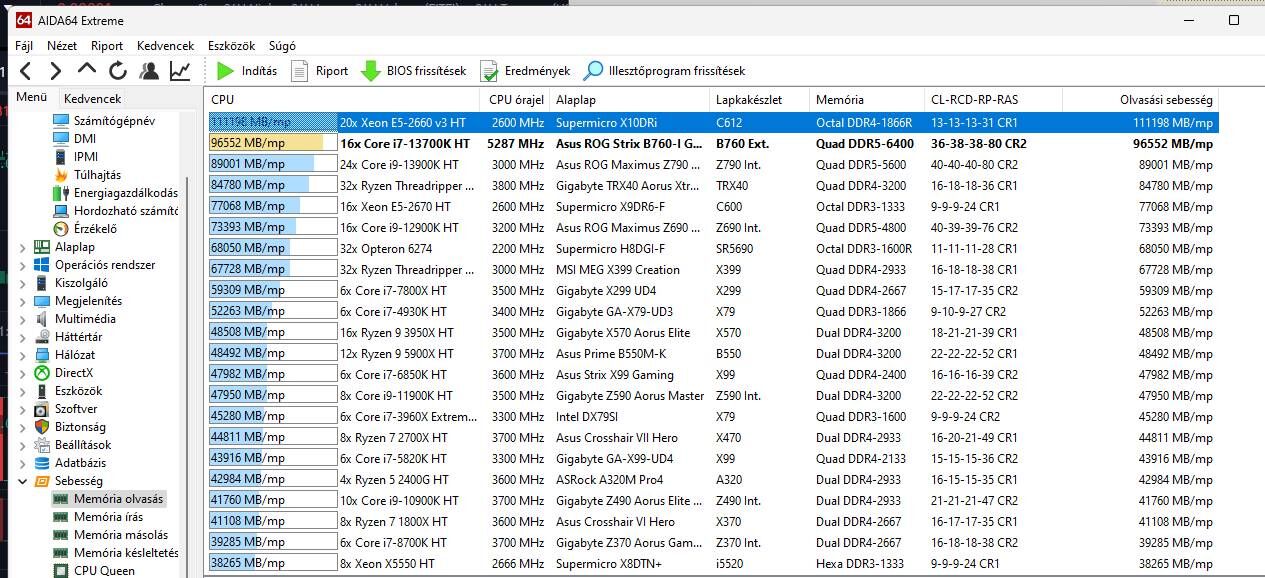Sort by Alaplap column header
The width and height of the screenshot is (1265, 578).
click(x=629, y=100)
